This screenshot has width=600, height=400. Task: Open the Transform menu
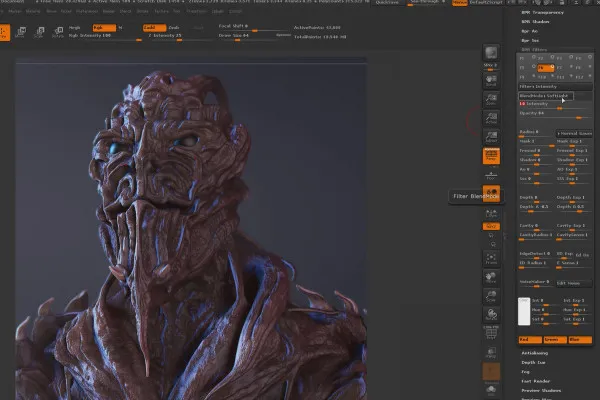[x=196, y=11]
